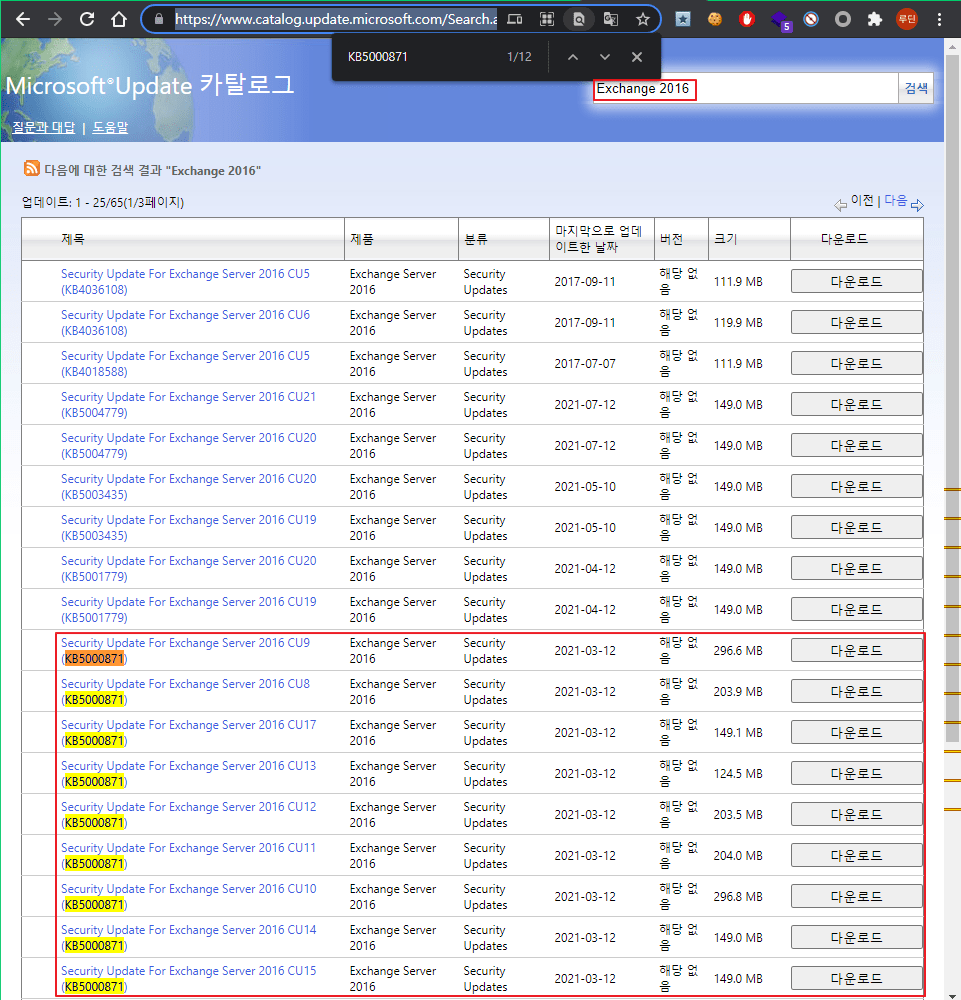The width and height of the screenshot is (961, 1000).
Task: Open browser home page icon
Action: pos(119,19)
